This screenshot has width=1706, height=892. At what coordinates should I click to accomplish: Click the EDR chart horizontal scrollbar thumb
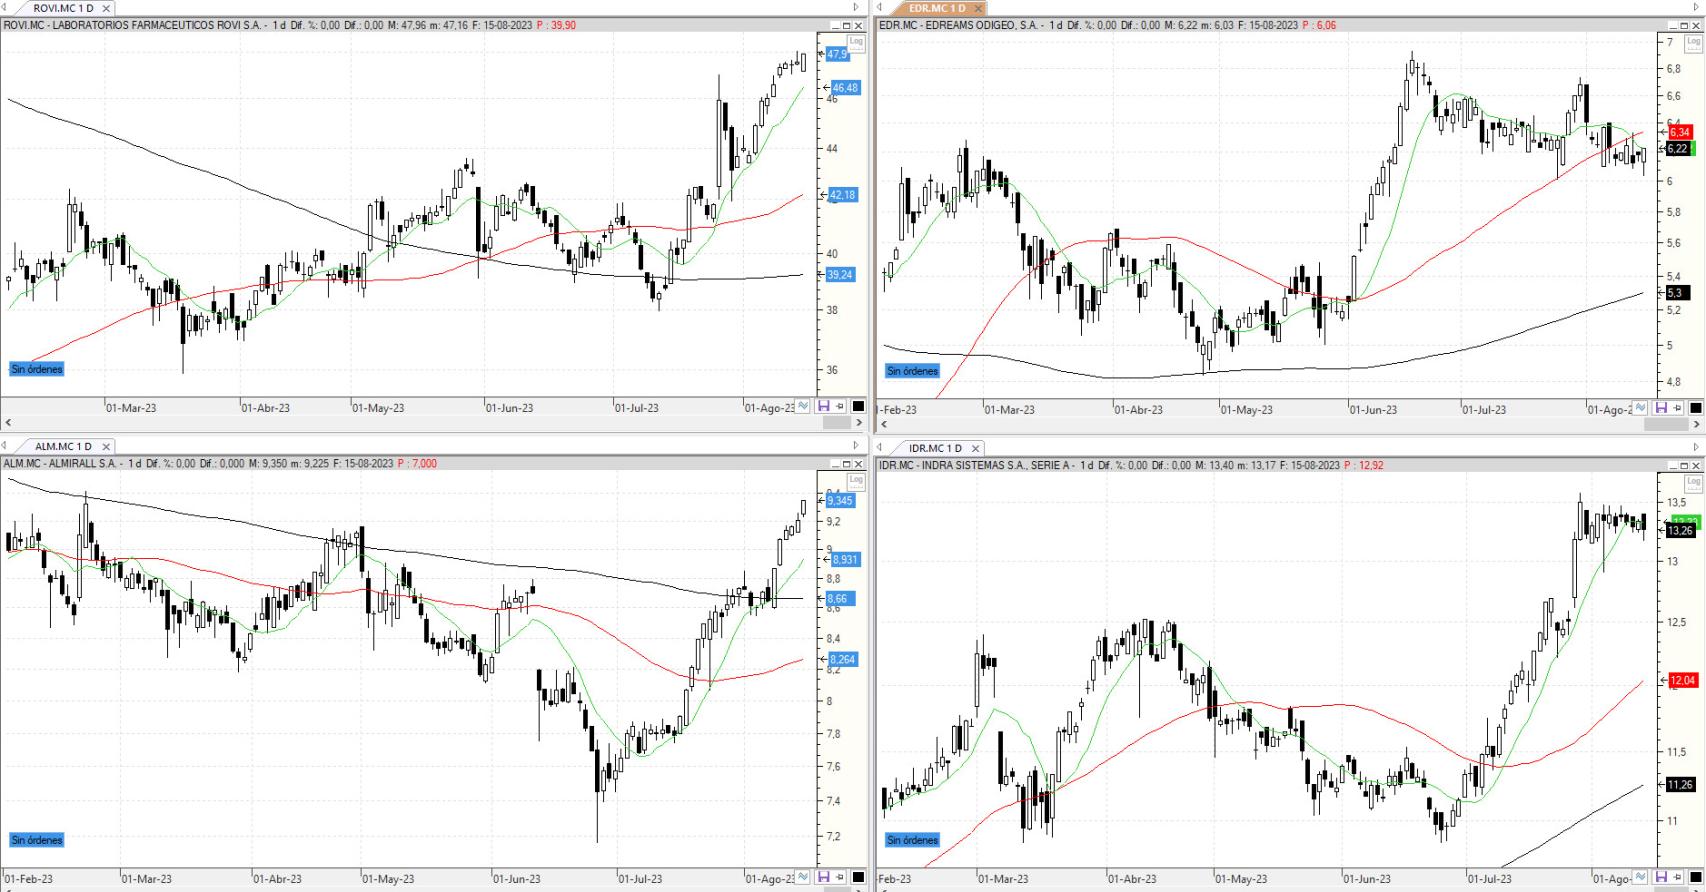[x=1666, y=424]
